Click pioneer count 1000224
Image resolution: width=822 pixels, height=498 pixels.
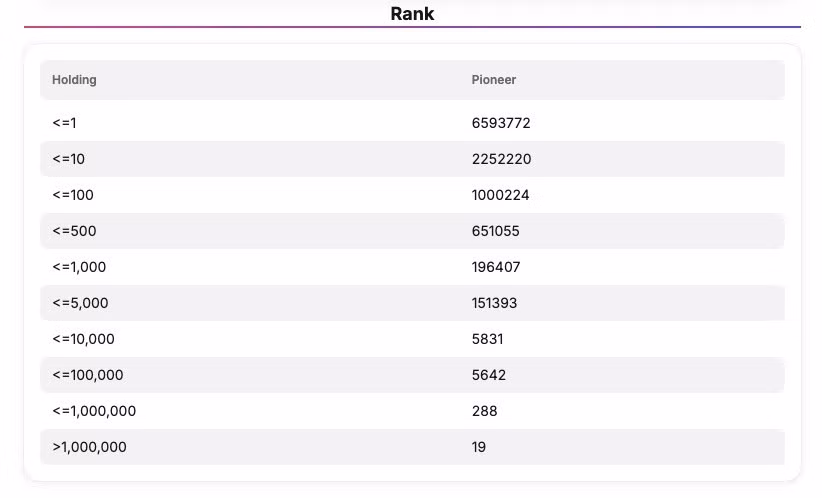[500, 195]
